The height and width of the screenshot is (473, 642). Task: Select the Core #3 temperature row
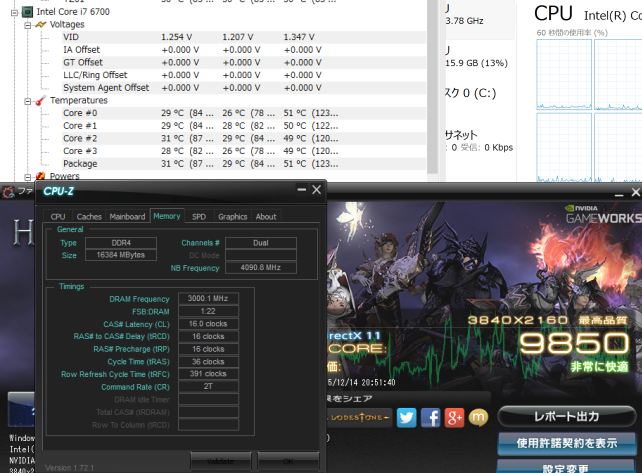click(243, 152)
